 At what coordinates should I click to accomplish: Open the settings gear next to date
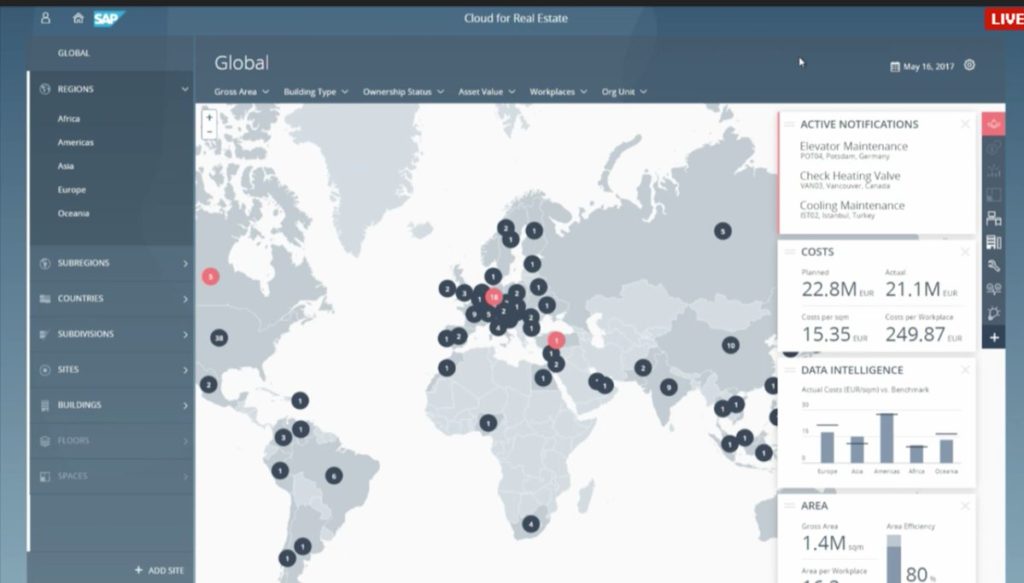pos(970,65)
